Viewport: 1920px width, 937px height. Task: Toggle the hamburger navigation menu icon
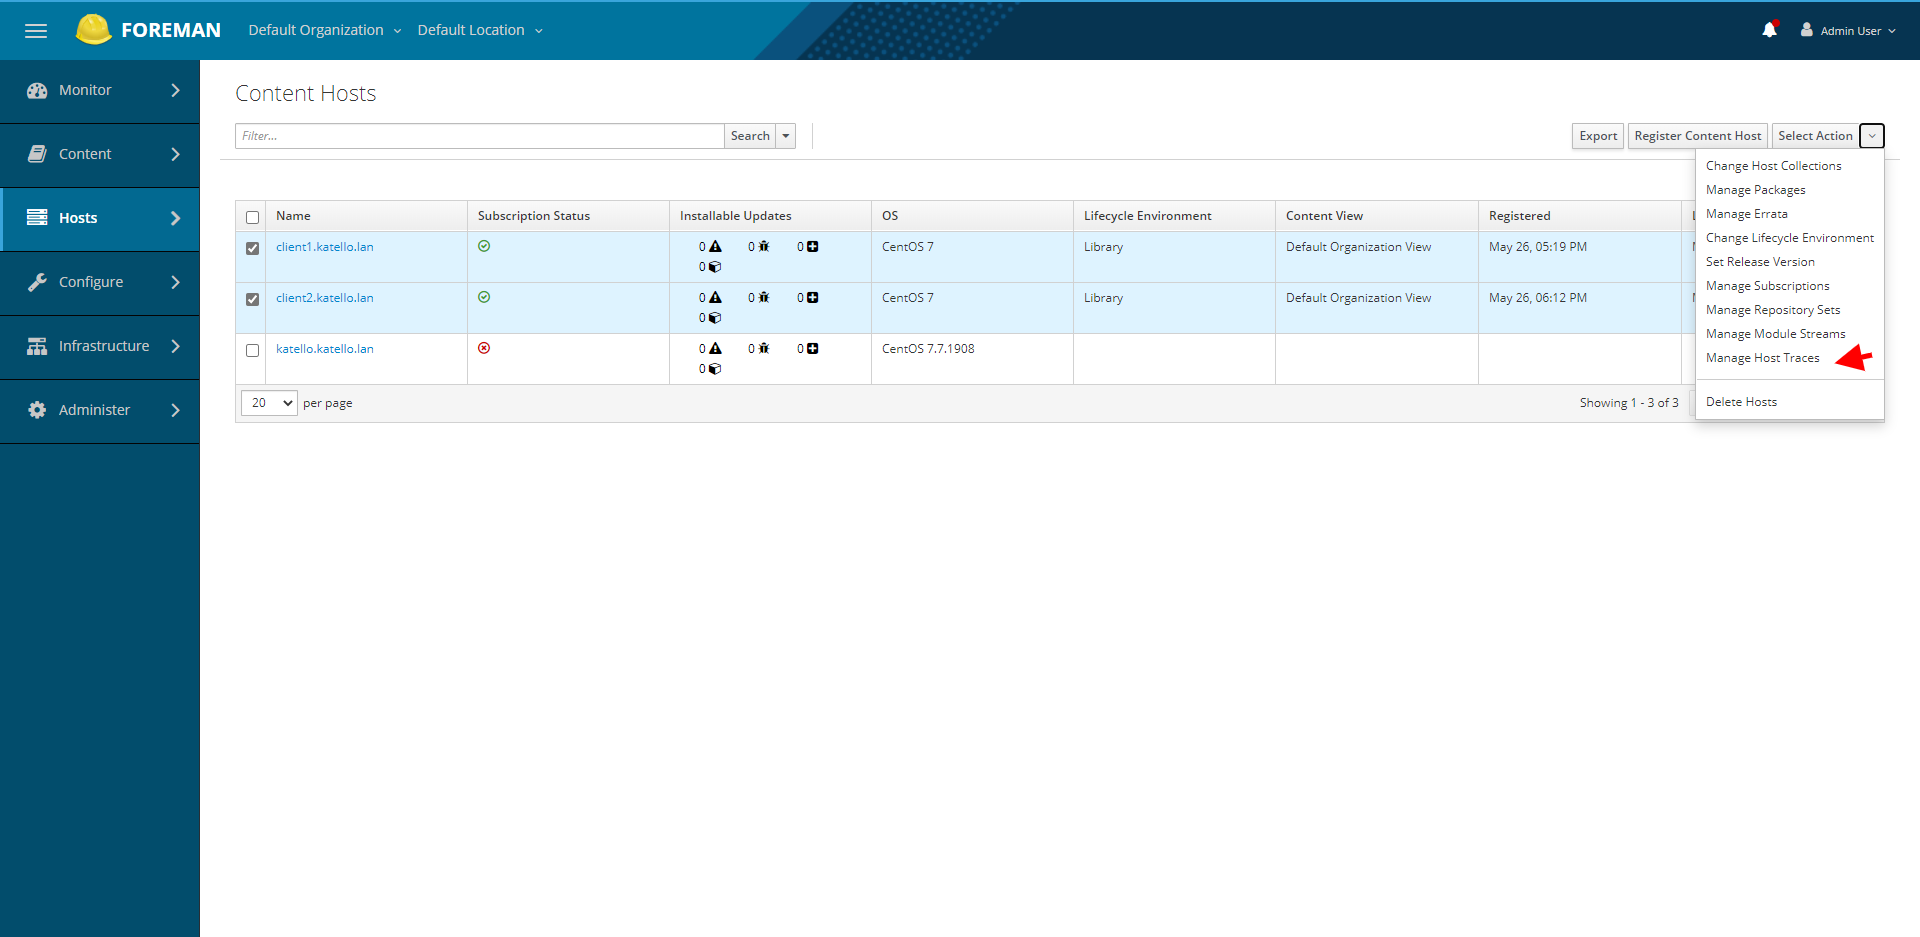click(36, 31)
